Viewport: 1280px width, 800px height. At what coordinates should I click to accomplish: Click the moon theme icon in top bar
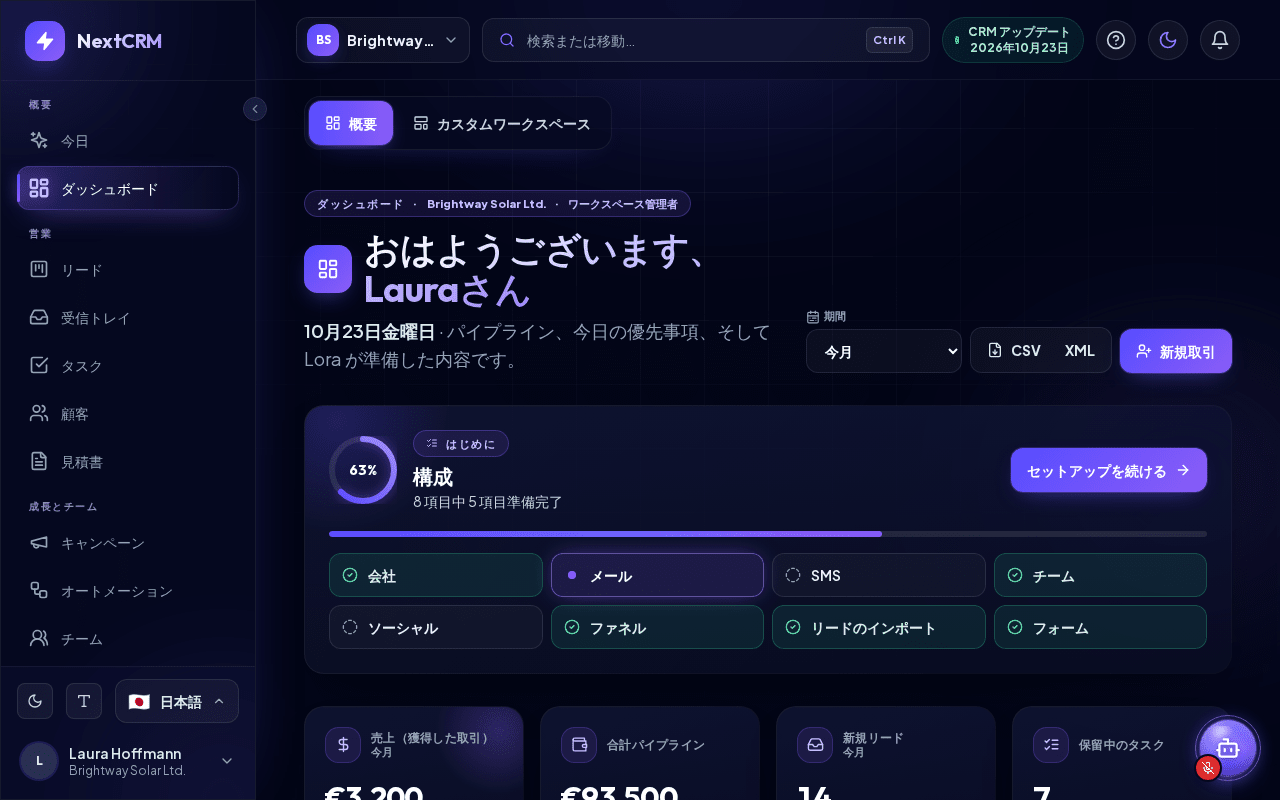(1168, 40)
